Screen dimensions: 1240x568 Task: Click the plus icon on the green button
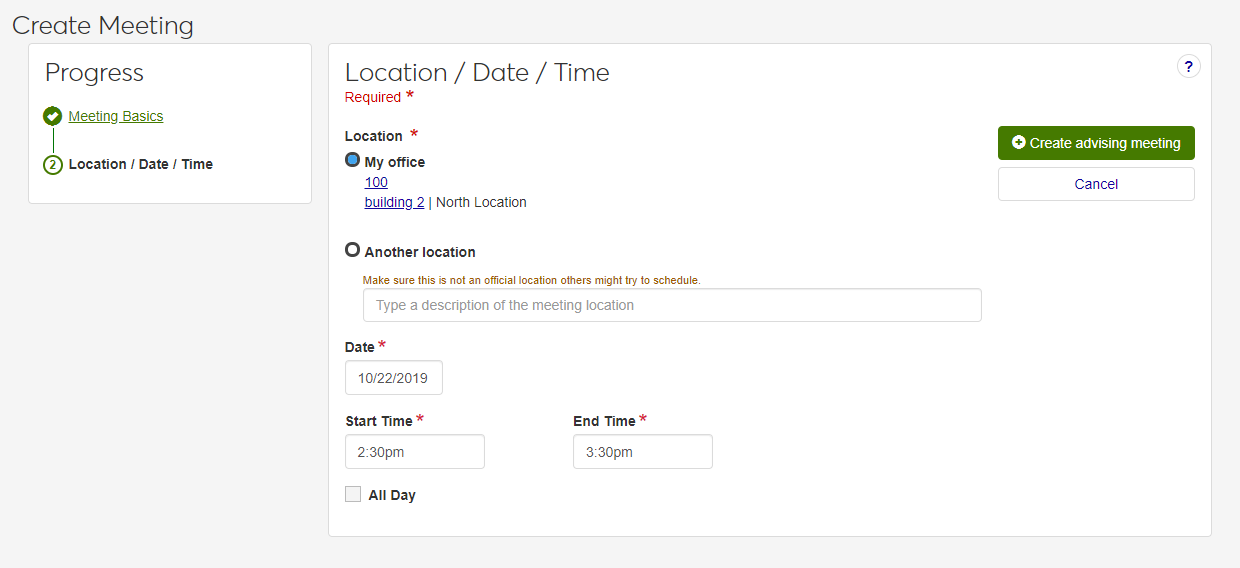click(x=1018, y=143)
